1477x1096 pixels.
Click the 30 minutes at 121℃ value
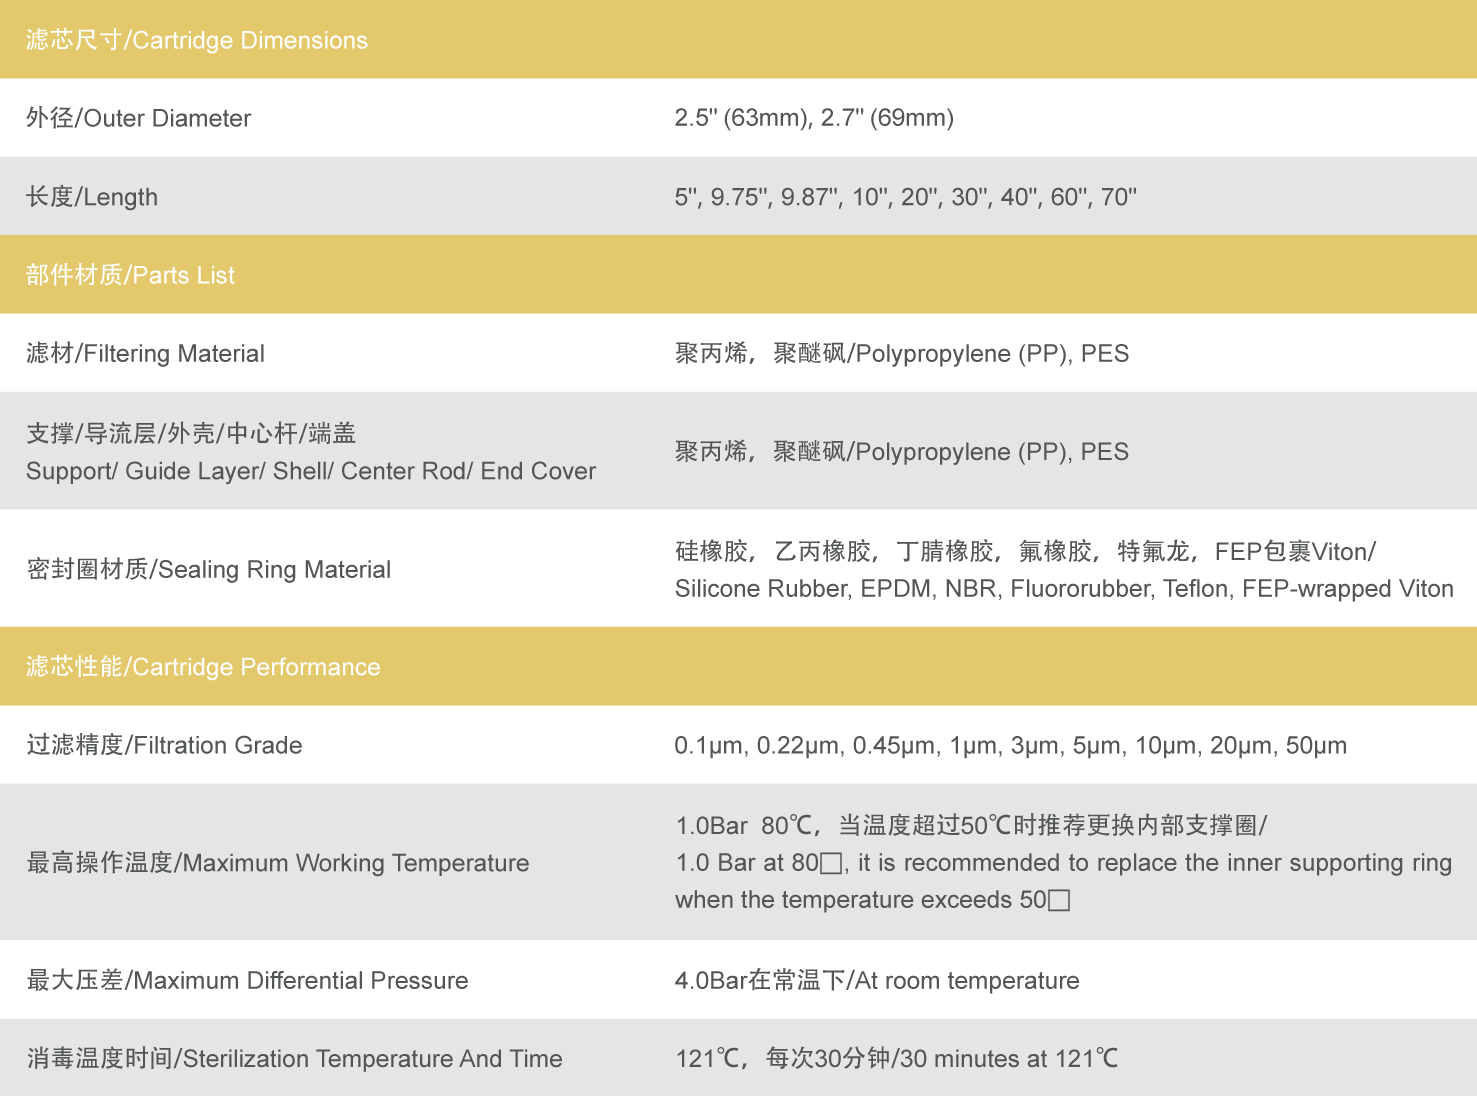[x=897, y=1058]
